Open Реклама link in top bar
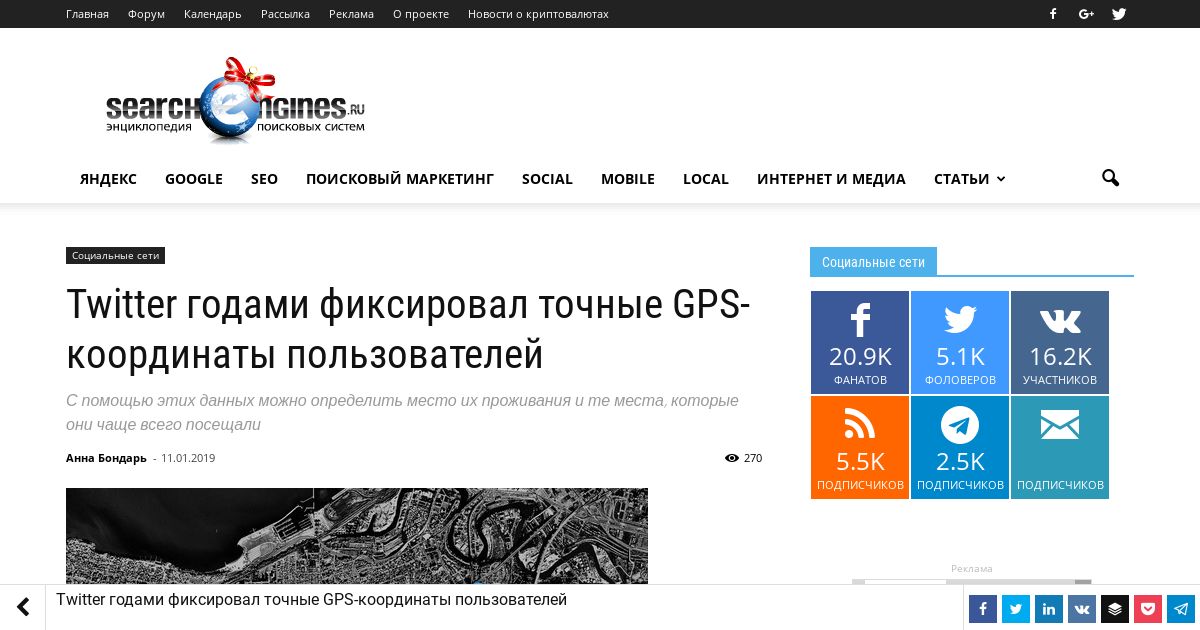Image resolution: width=1200 pixels, height=630 pixels. tap(351, 14)
